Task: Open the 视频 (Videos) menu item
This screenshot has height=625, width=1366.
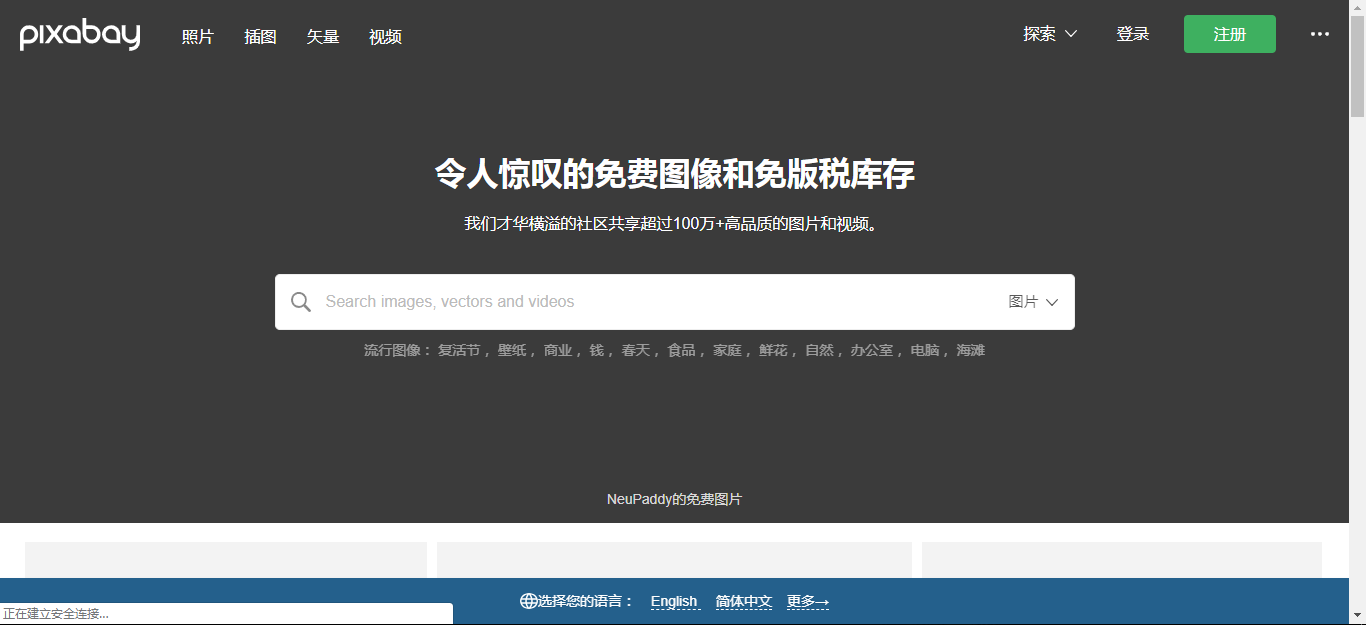Action: click(x=385, y=36)
